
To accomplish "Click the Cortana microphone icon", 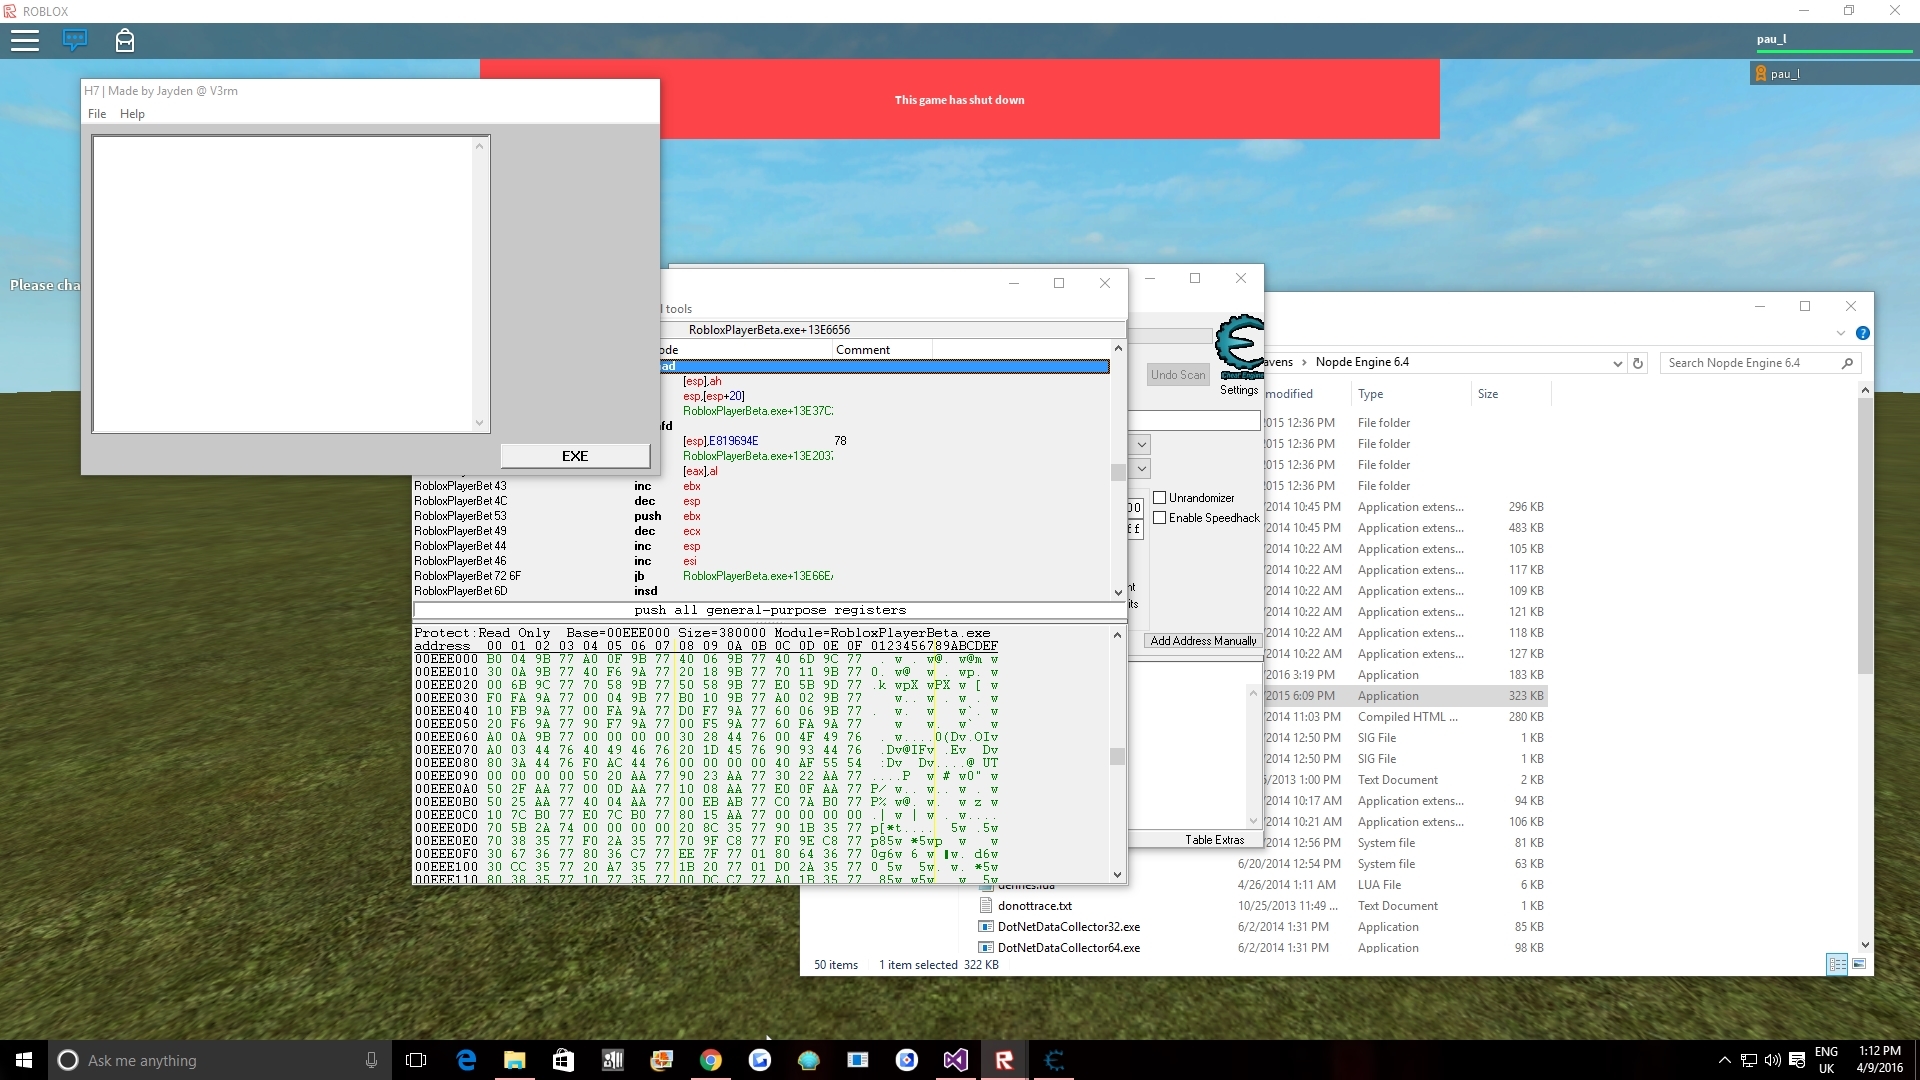I will point(371,1060).
